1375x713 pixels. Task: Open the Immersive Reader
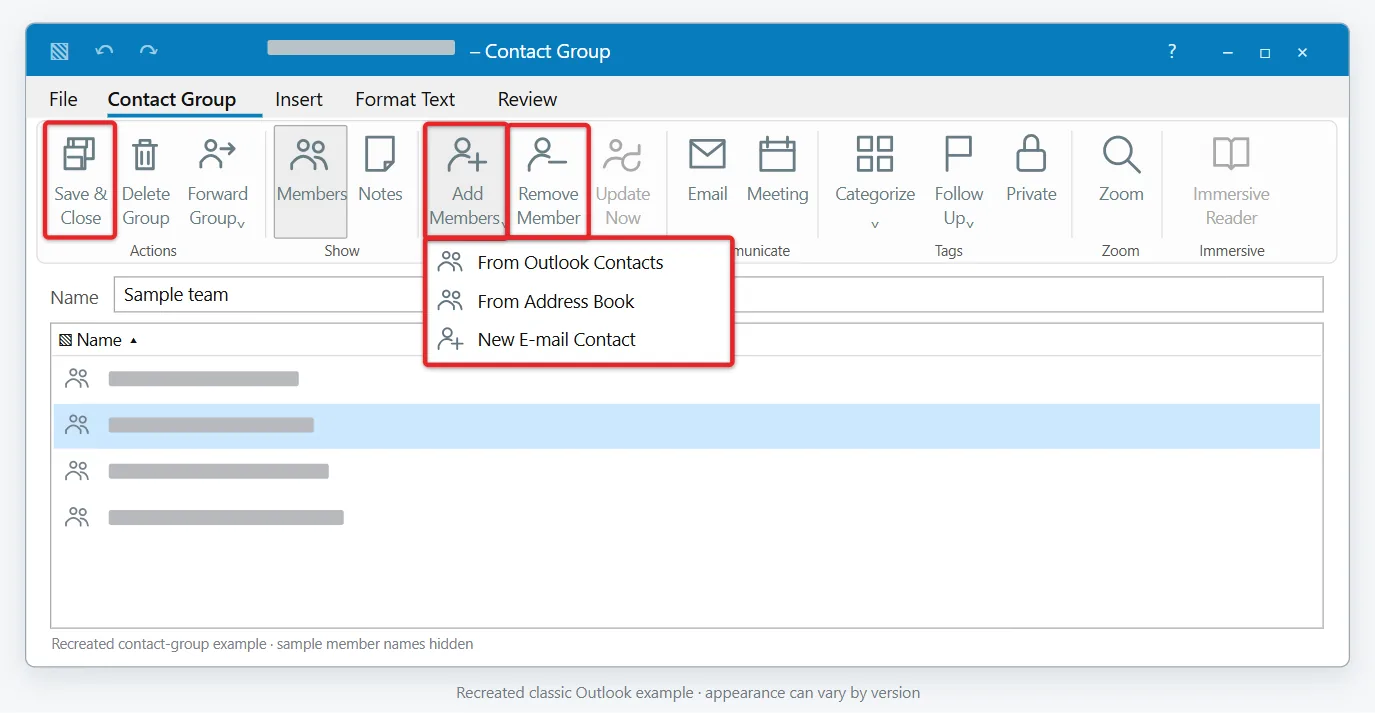click(1231, 181)
